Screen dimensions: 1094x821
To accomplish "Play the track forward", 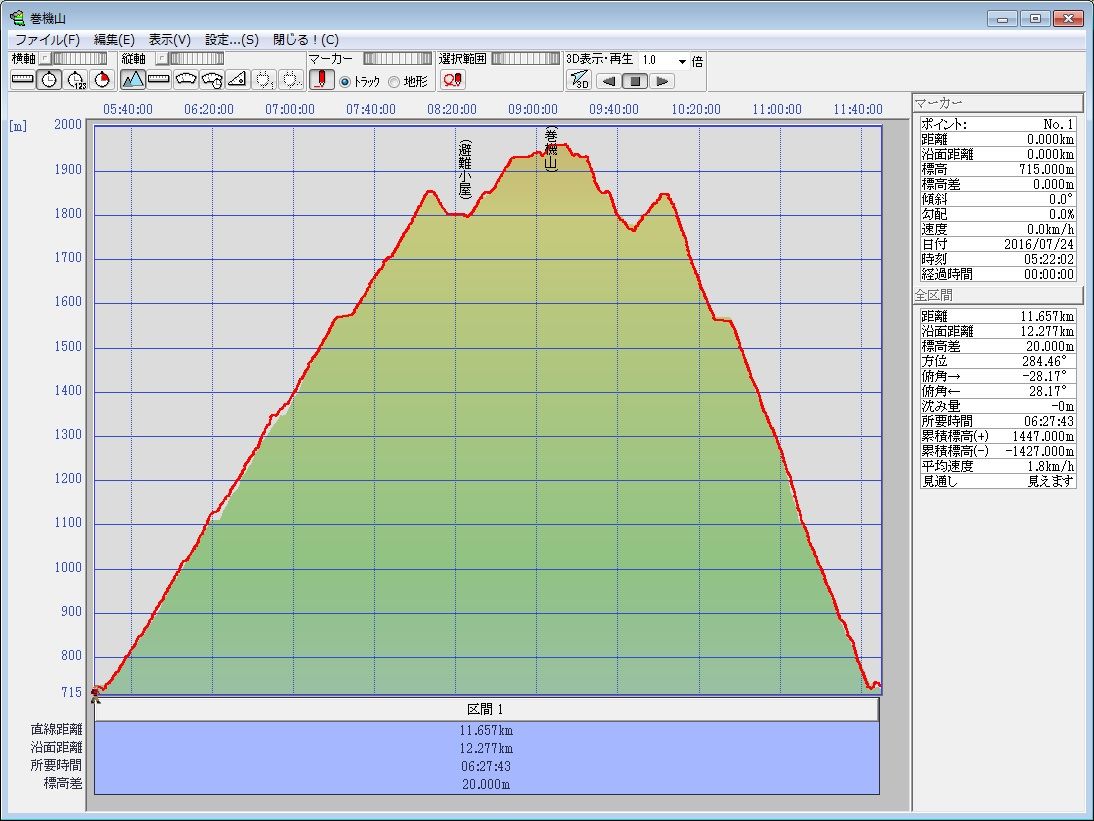I will [661, 81].
